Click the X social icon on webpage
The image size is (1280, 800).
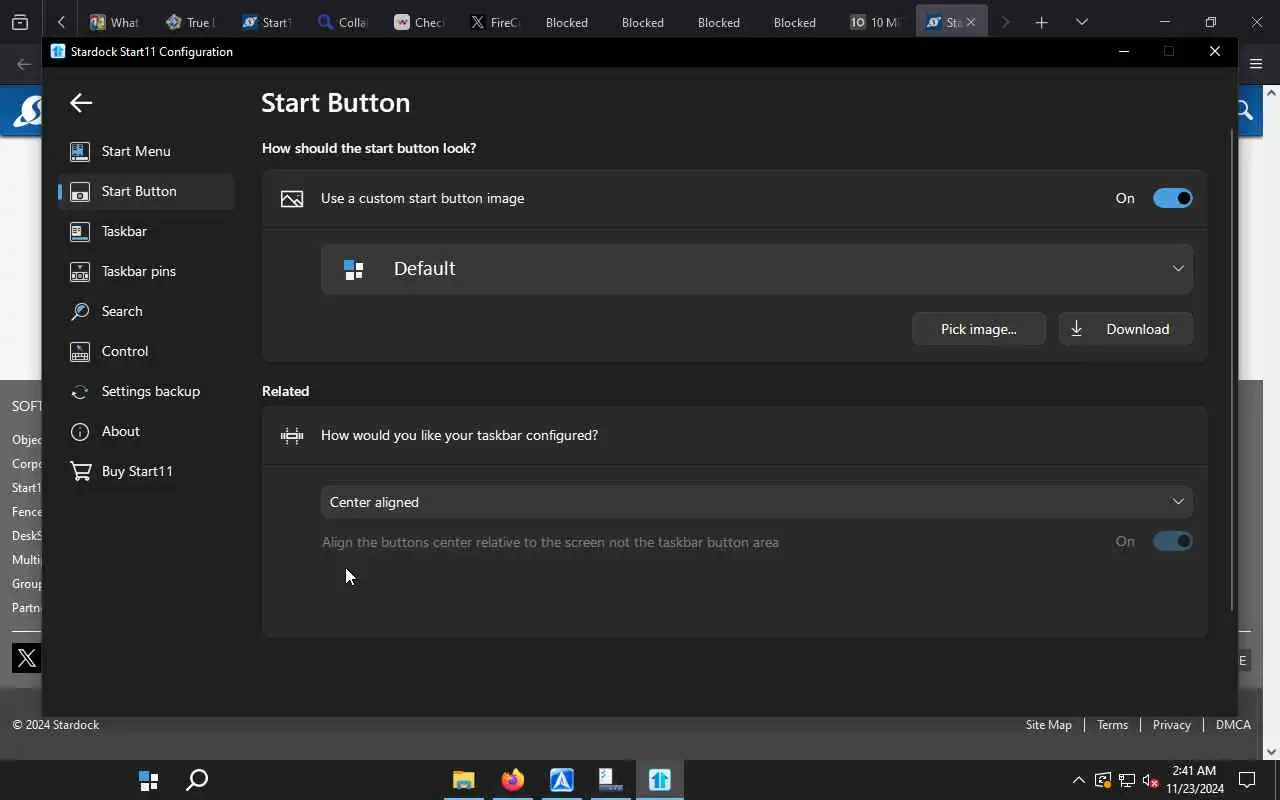point(27,658)
